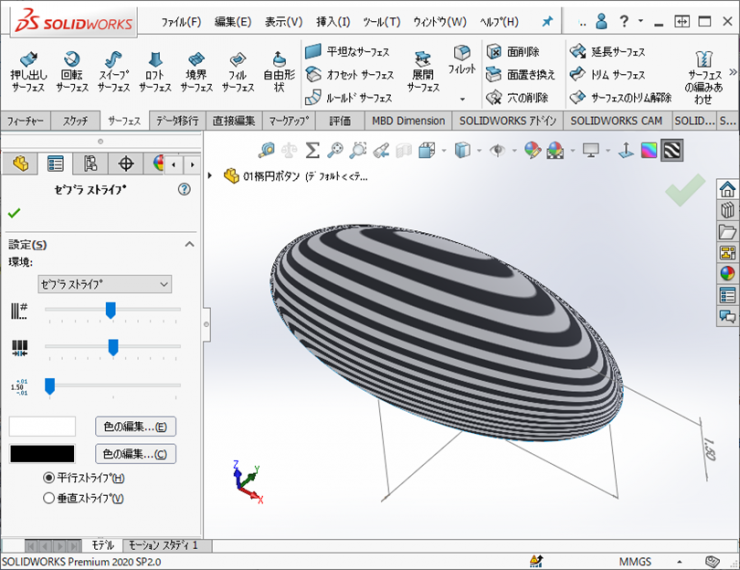The image size is (740, 570).
Task: Click 色の編集 button for the white stripe
Action: 135,426
